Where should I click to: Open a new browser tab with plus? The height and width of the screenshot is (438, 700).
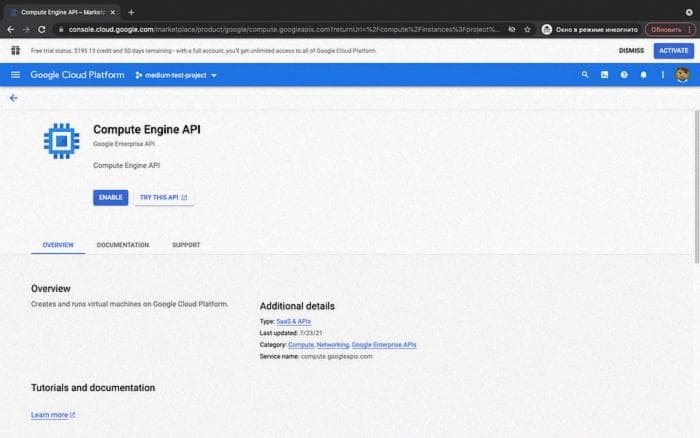(131, 13)
